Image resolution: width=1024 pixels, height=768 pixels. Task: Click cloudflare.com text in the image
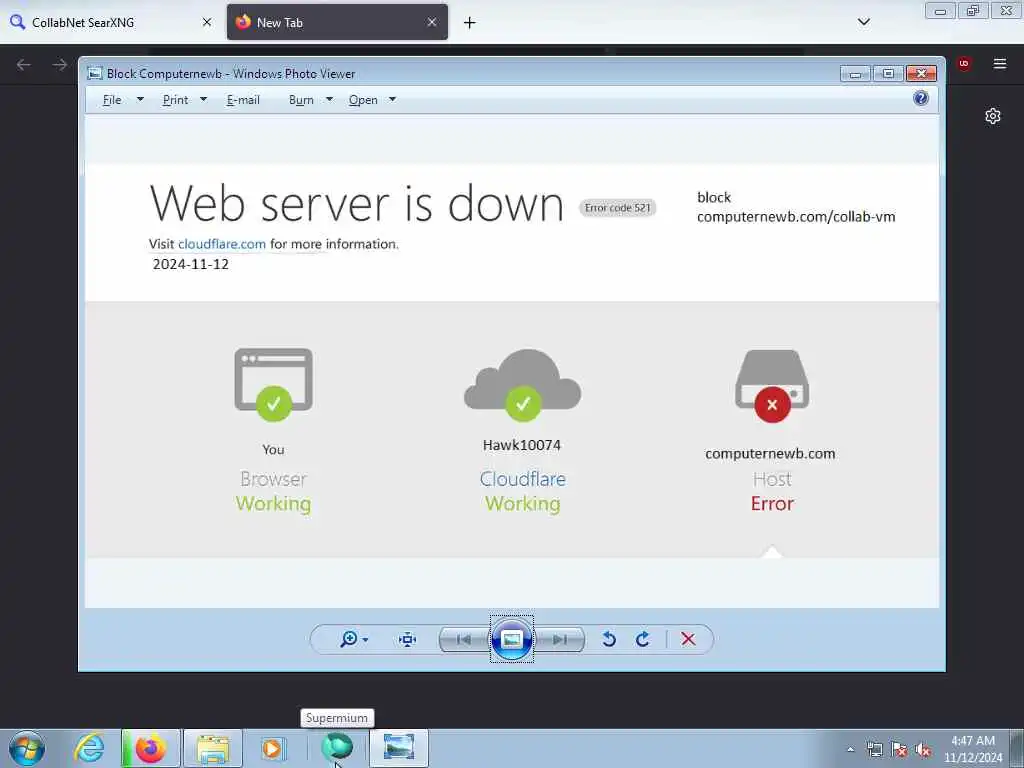click(222, 244)
